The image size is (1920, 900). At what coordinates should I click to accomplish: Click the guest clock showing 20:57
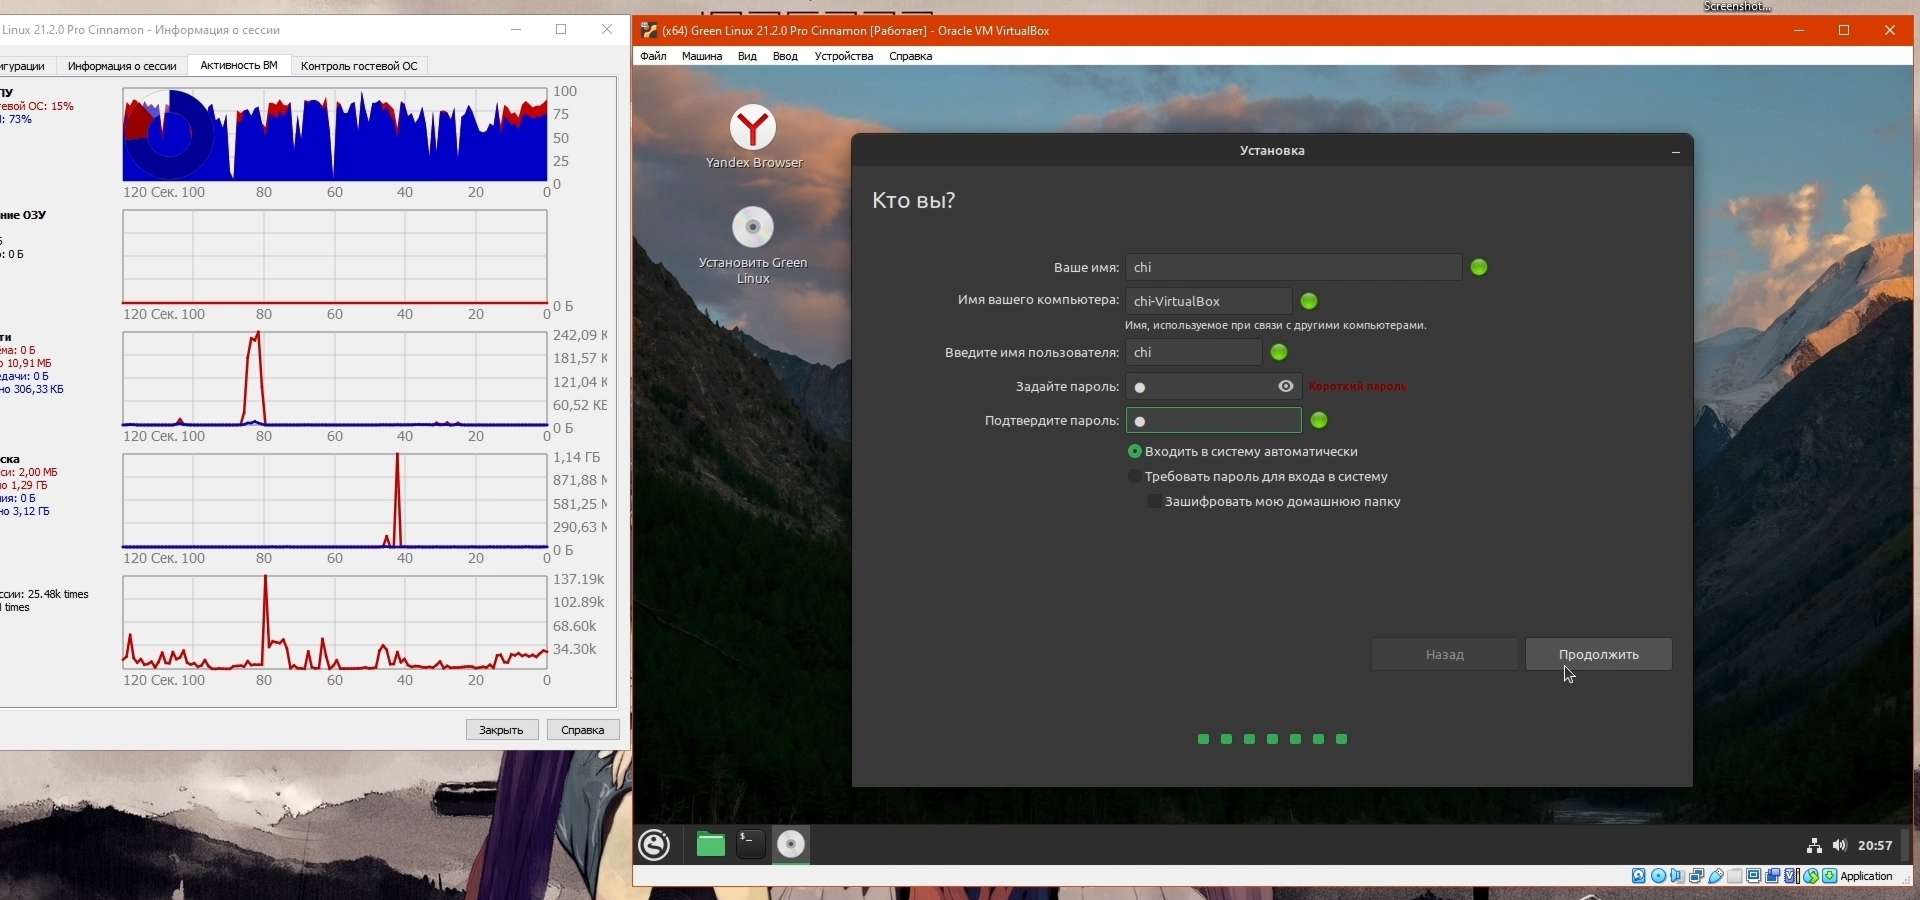coord(1875,846)
